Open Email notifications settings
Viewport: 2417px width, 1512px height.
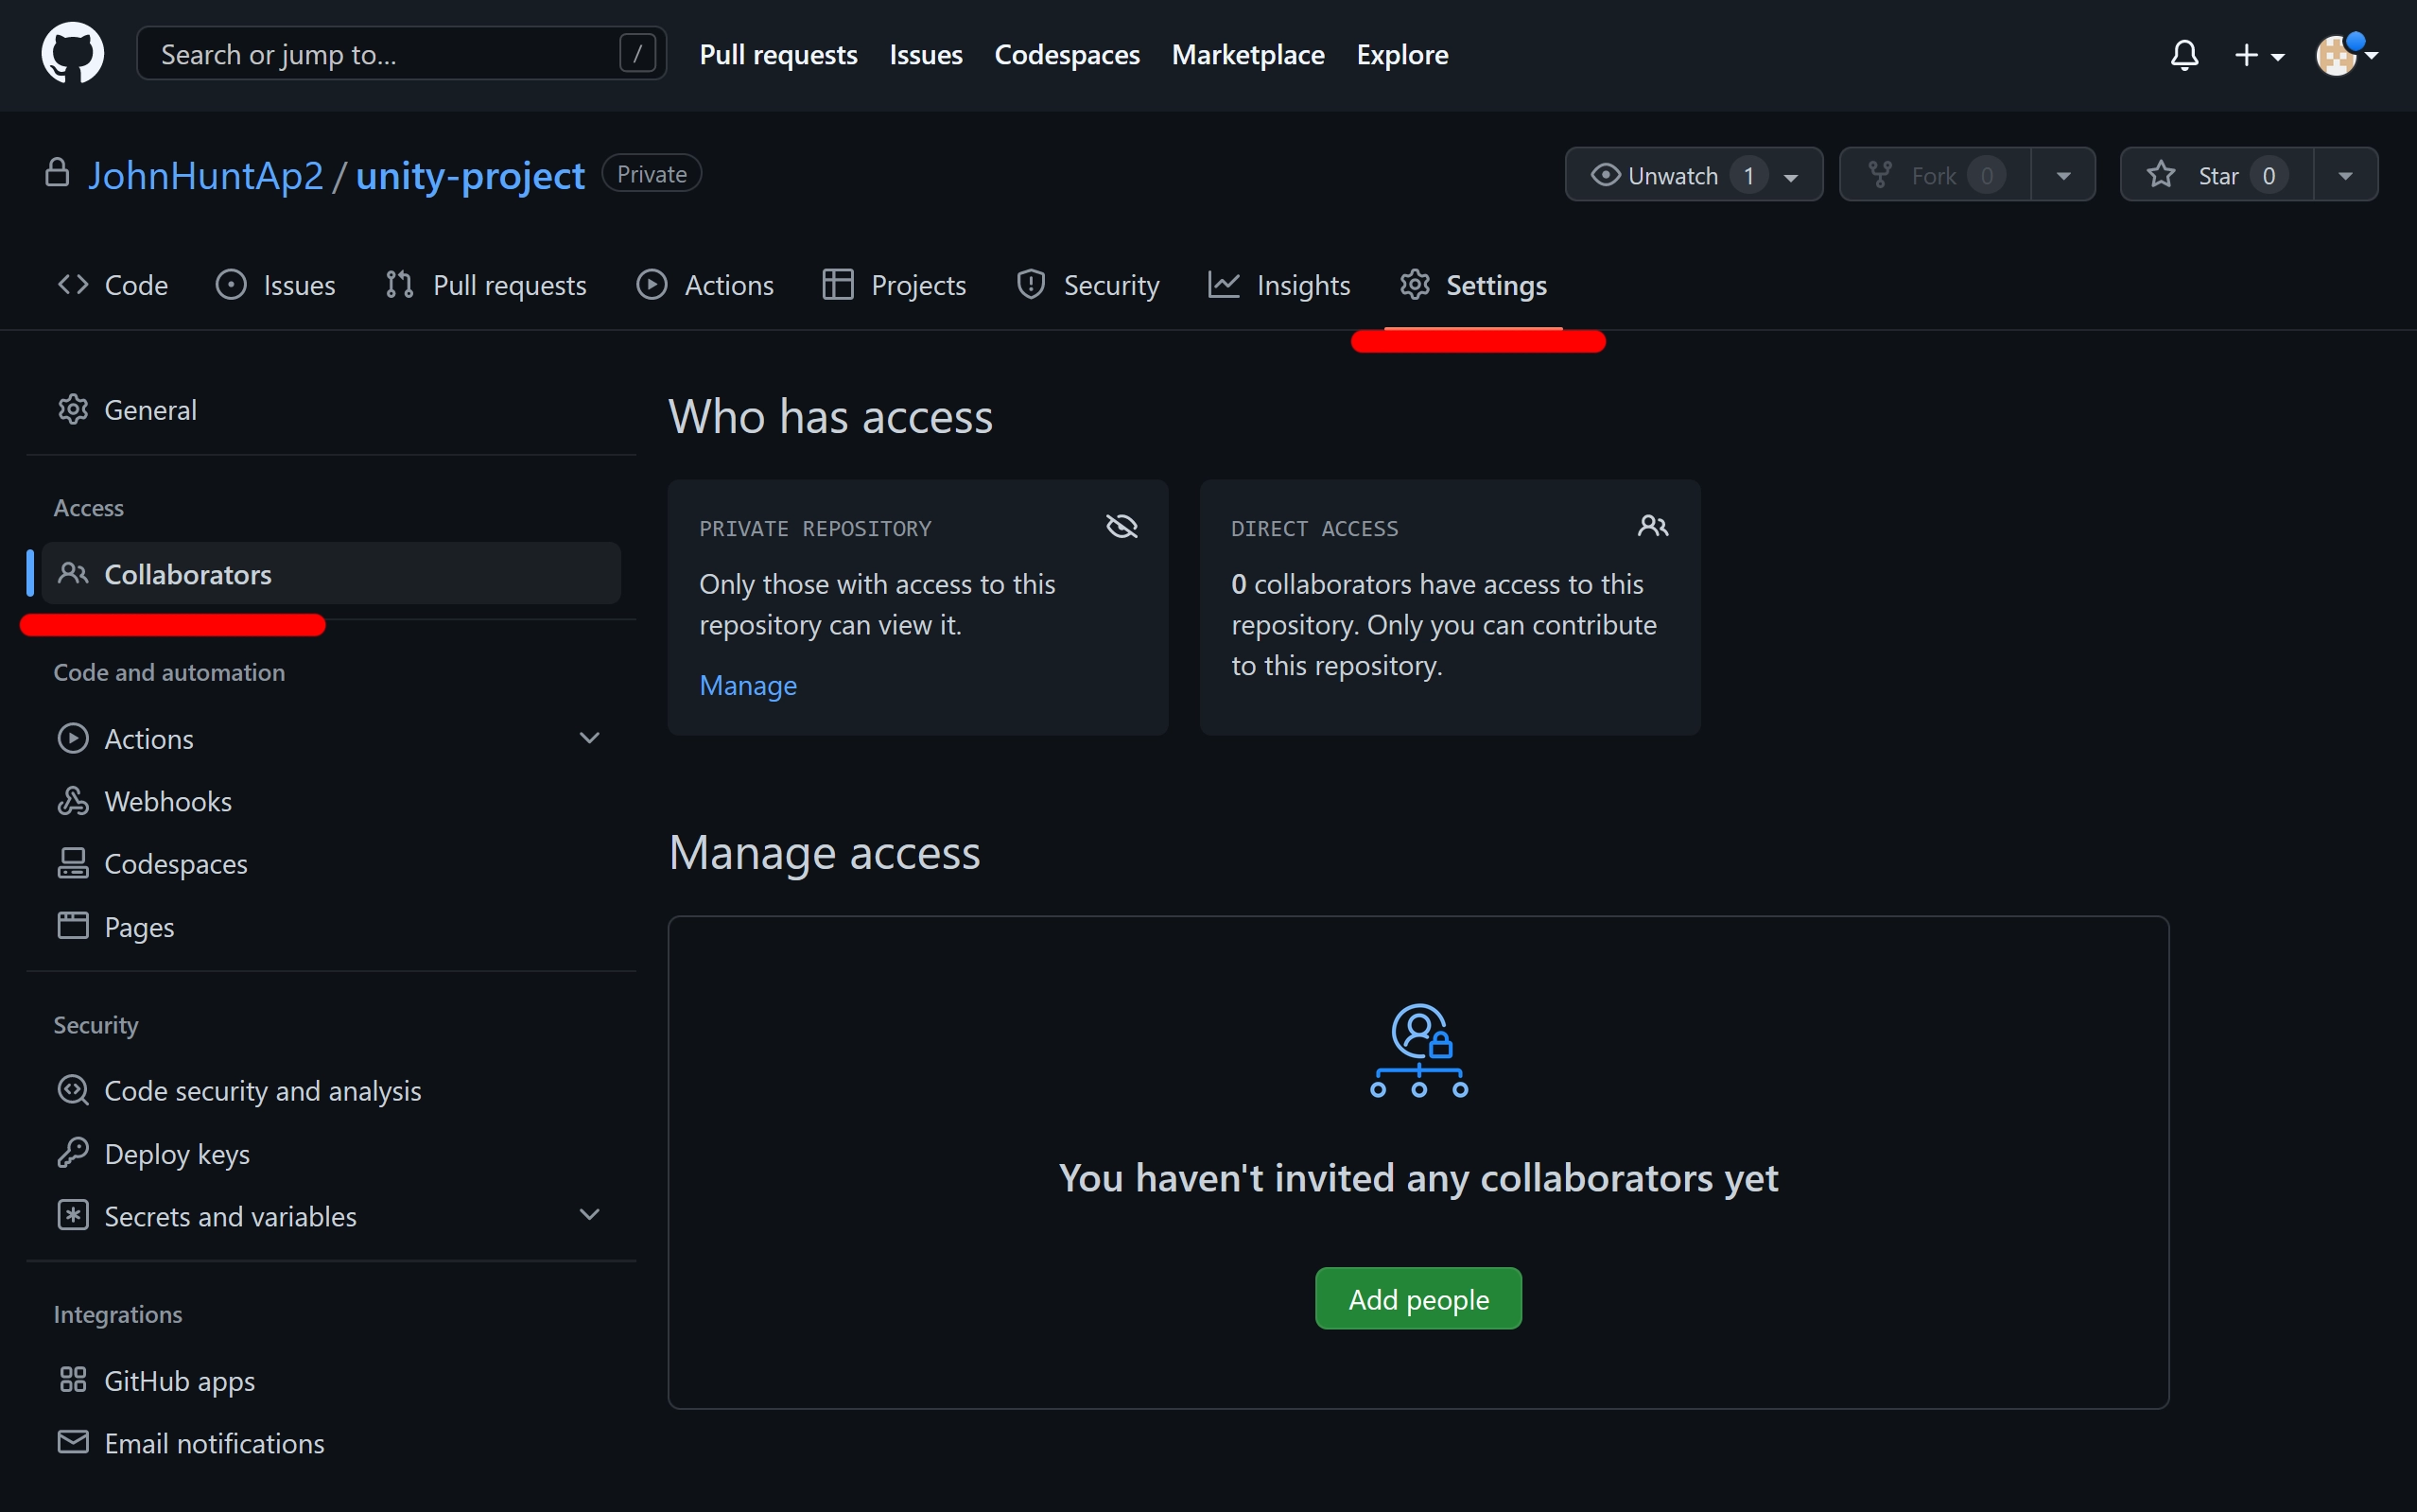(x=214, y=1443)
